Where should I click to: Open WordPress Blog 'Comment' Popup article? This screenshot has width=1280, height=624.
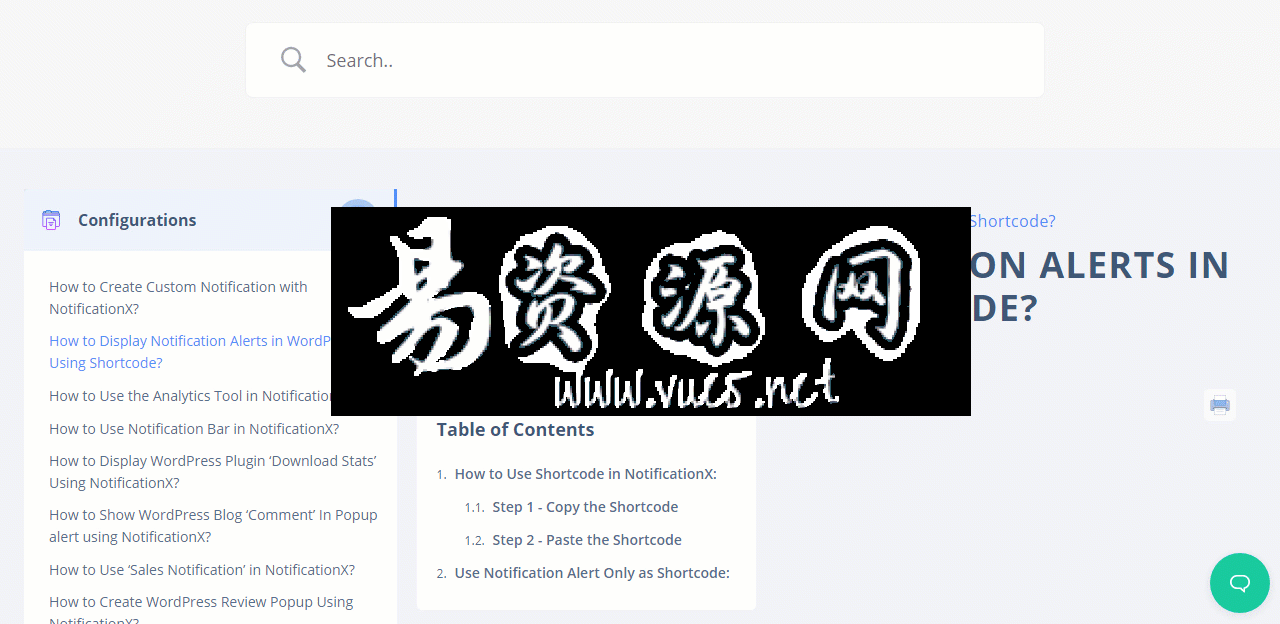coord(213,526)
